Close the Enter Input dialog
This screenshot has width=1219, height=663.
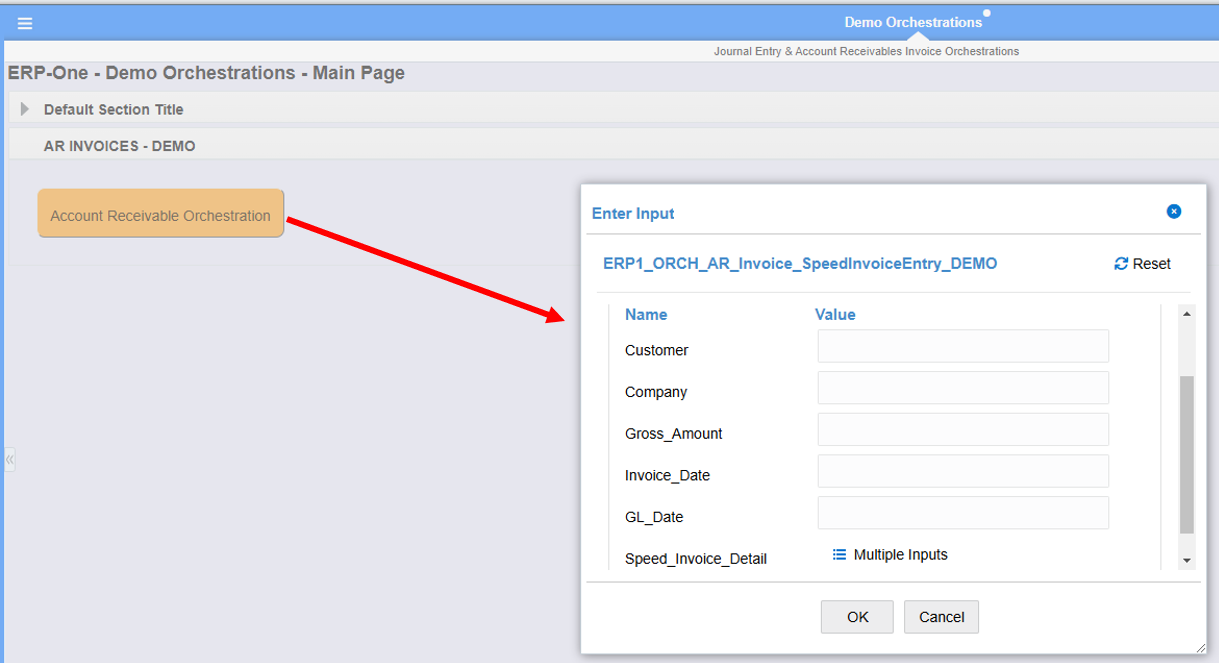pyautogui.click(x=1174, y=211)
